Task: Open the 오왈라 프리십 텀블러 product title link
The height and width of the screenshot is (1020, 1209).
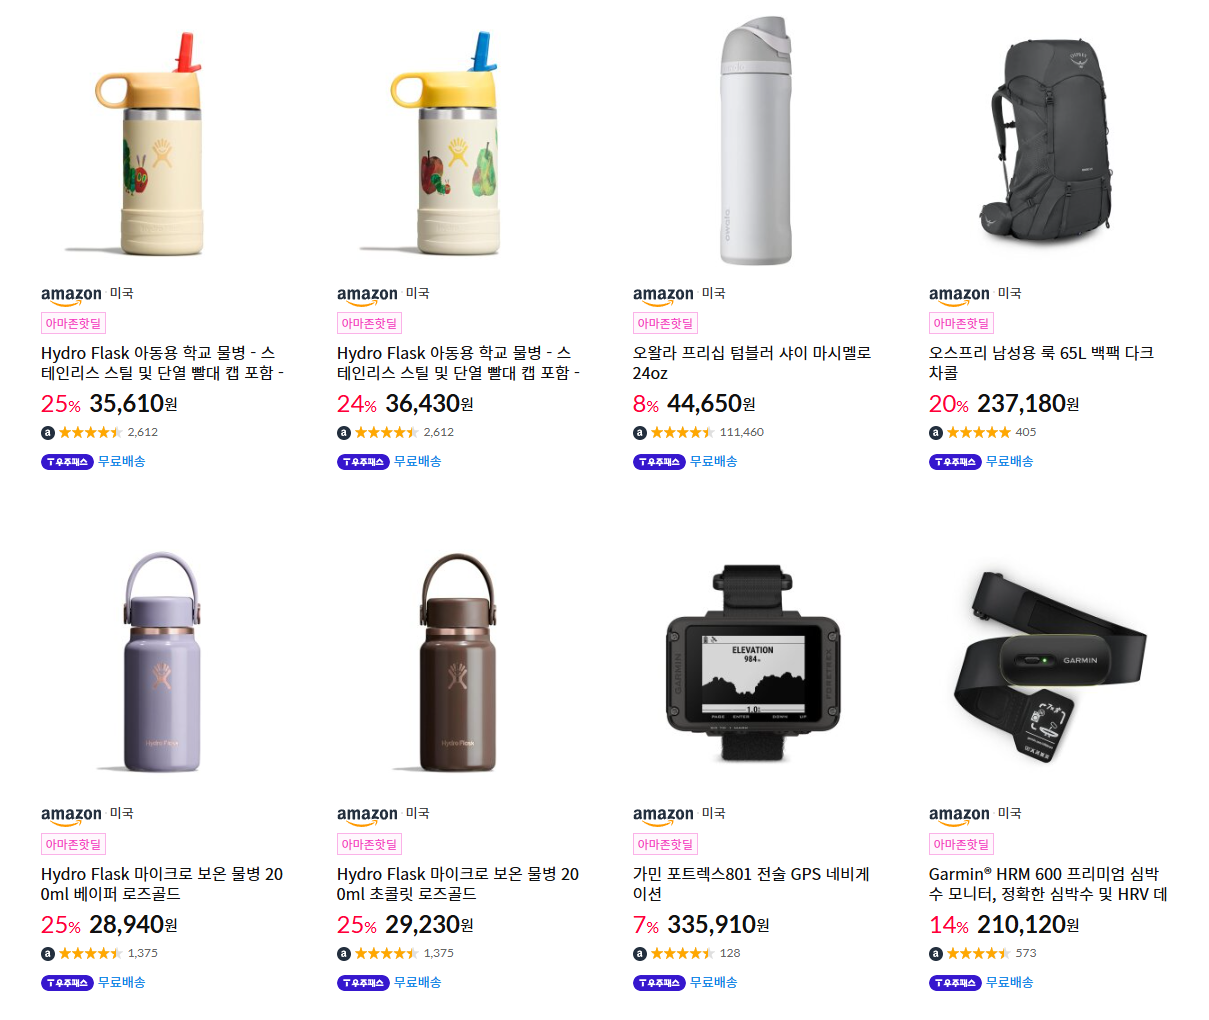Action: [x=752, y=363]
